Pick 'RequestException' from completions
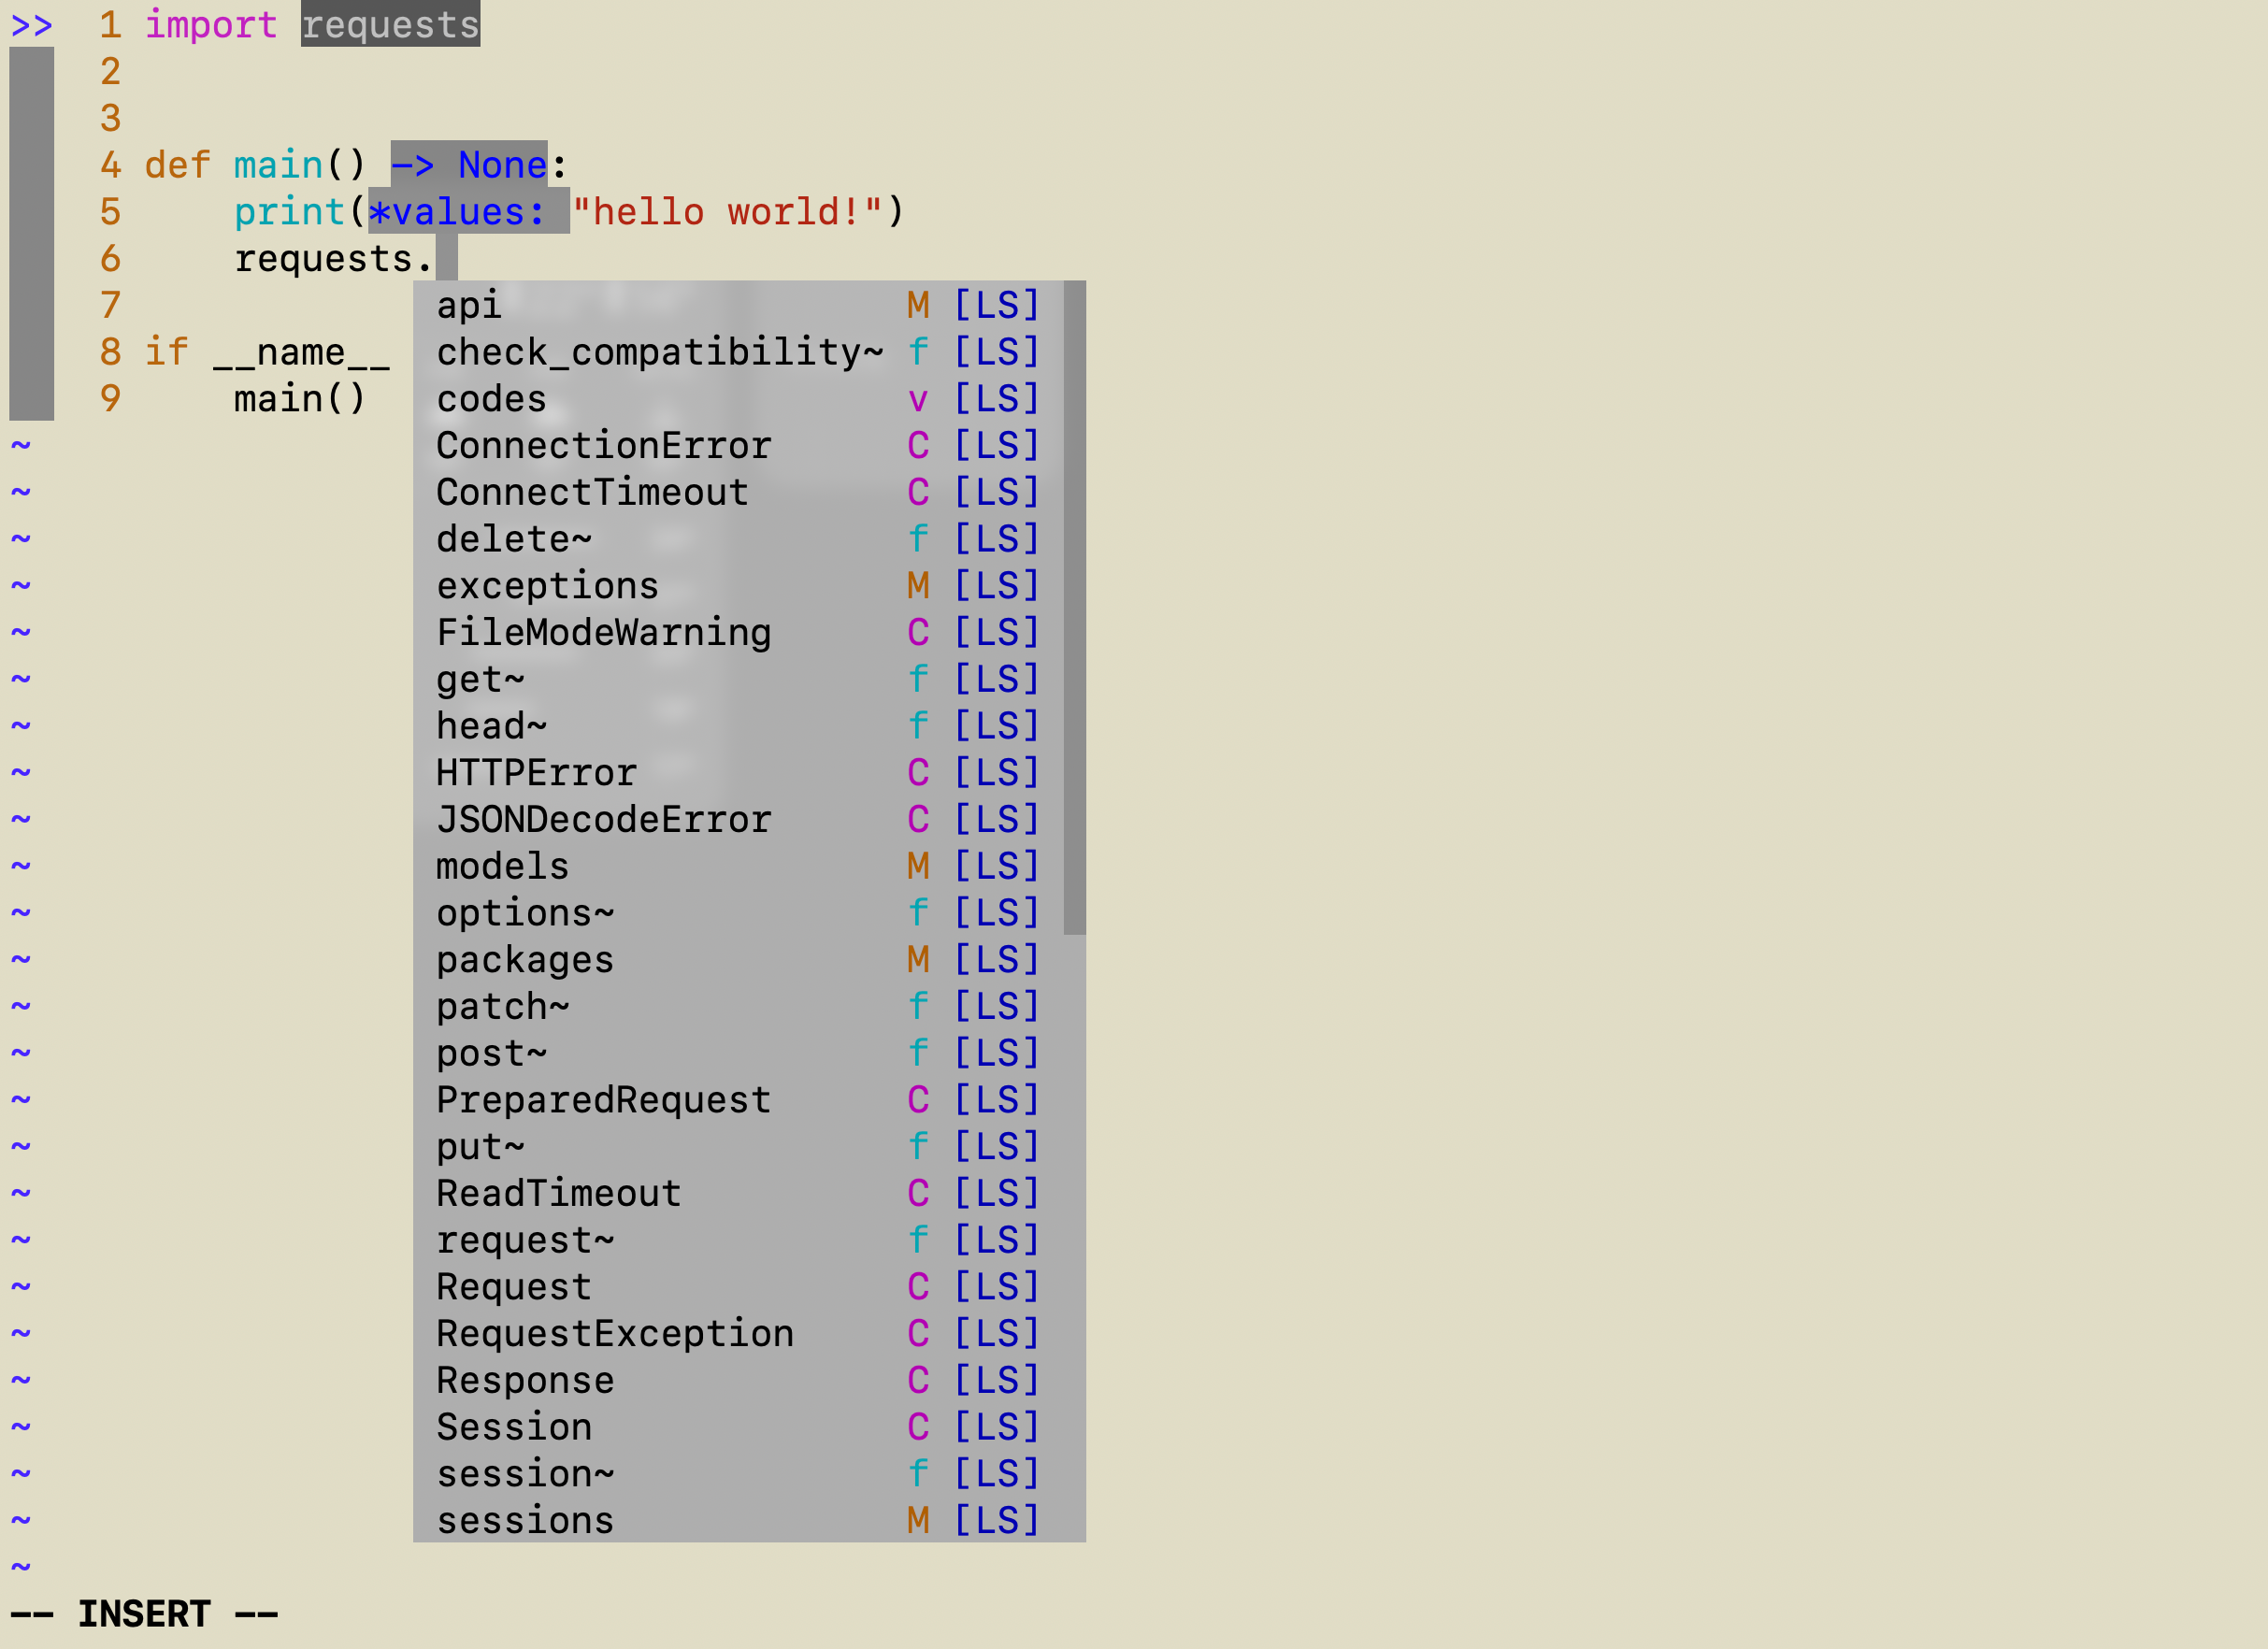Screen dimensions: 2268x1649 tap(738, 1333)
